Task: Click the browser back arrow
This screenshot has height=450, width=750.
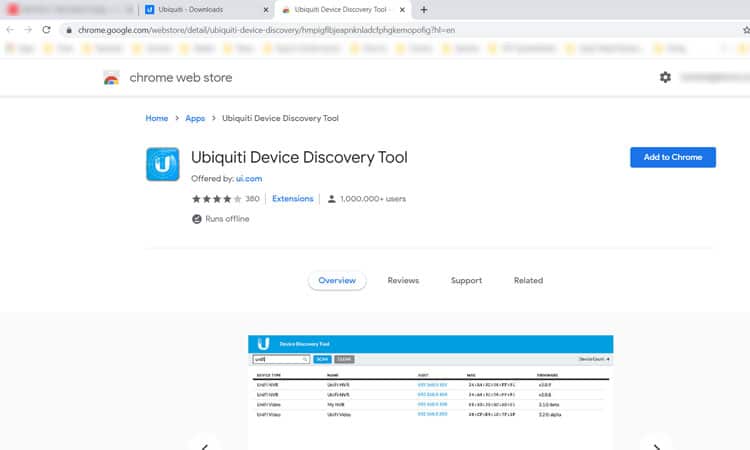Action: [x=10, y=30]
